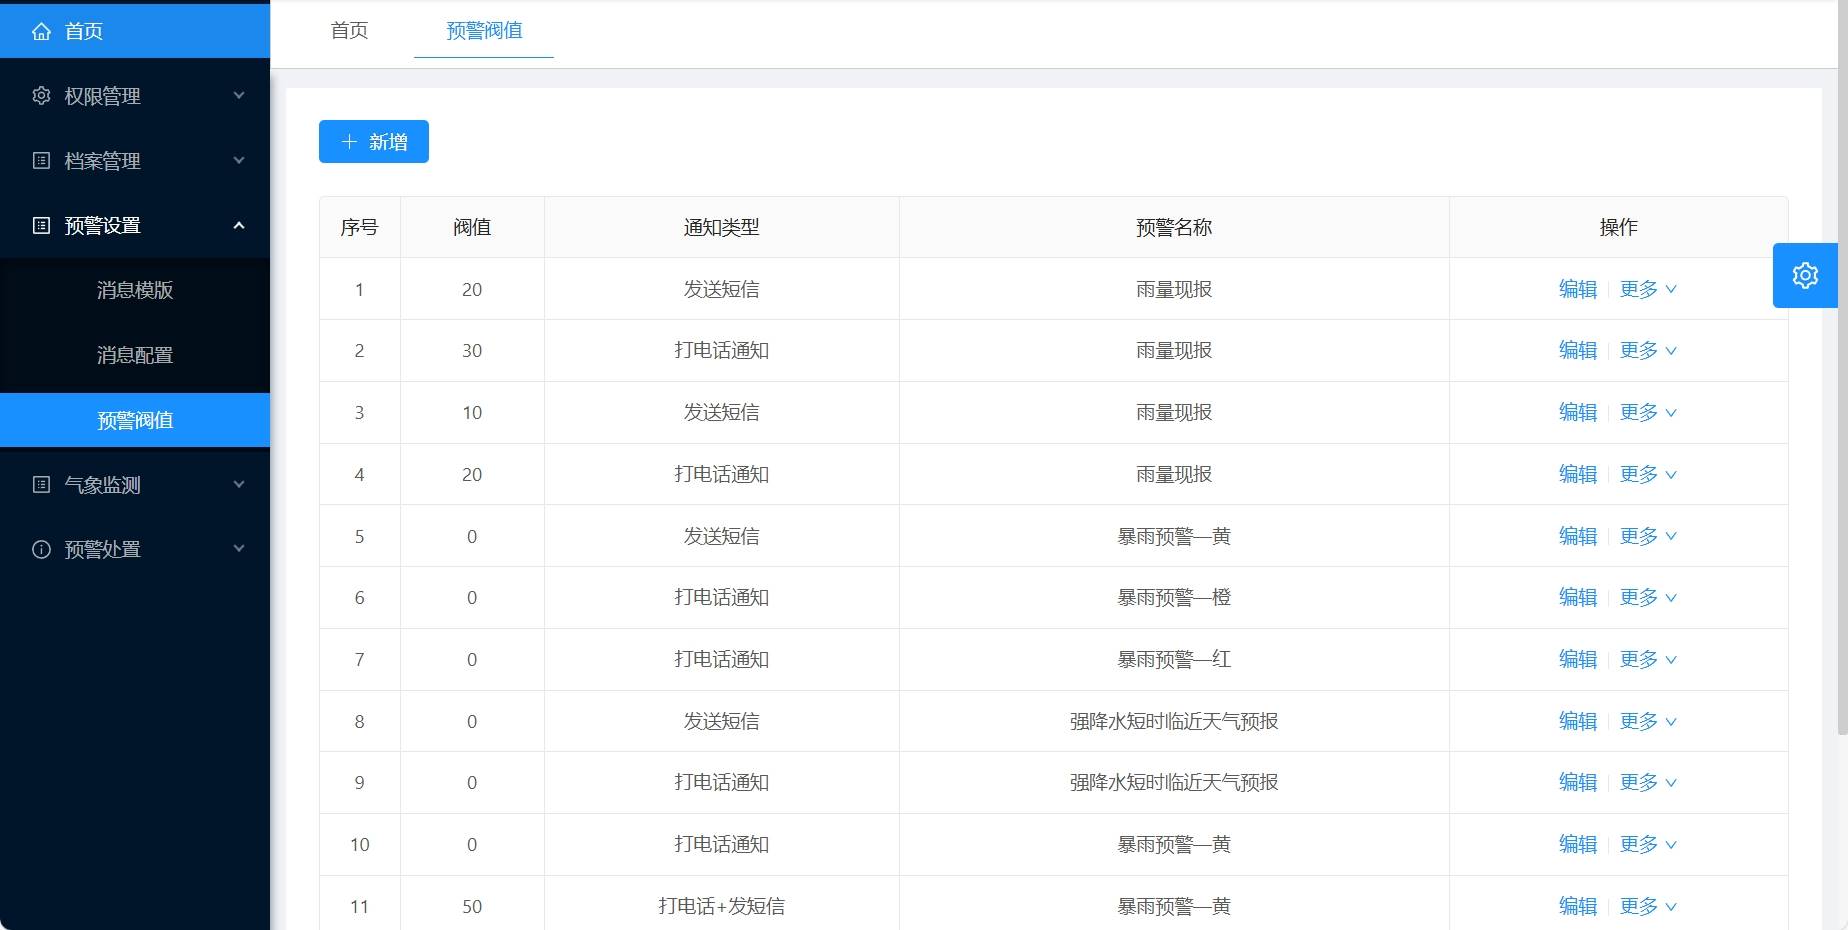Viewport: 1848px width, 930px height.
Task: Open 消息模版 in the sidebar
Action: tap(135, 291)
